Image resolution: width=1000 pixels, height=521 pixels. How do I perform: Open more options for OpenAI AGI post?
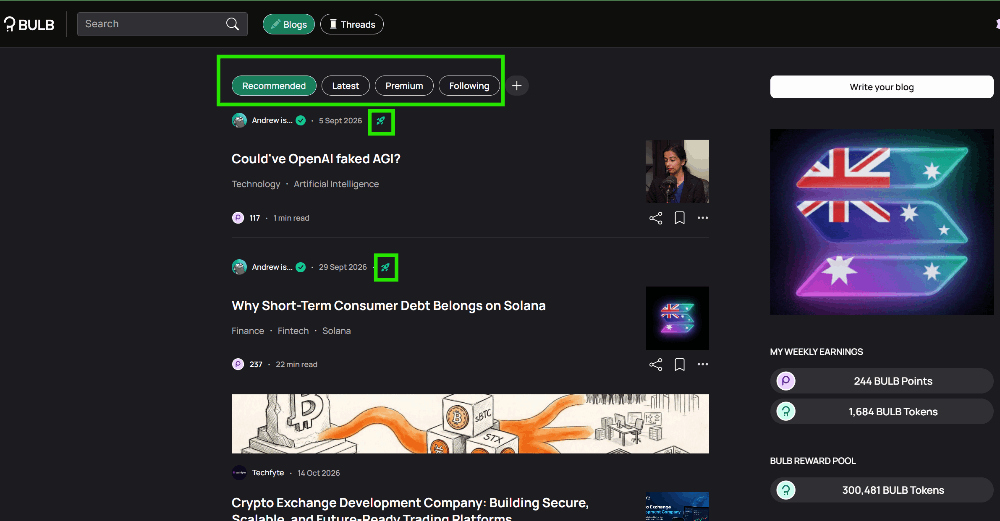(703, 218)
